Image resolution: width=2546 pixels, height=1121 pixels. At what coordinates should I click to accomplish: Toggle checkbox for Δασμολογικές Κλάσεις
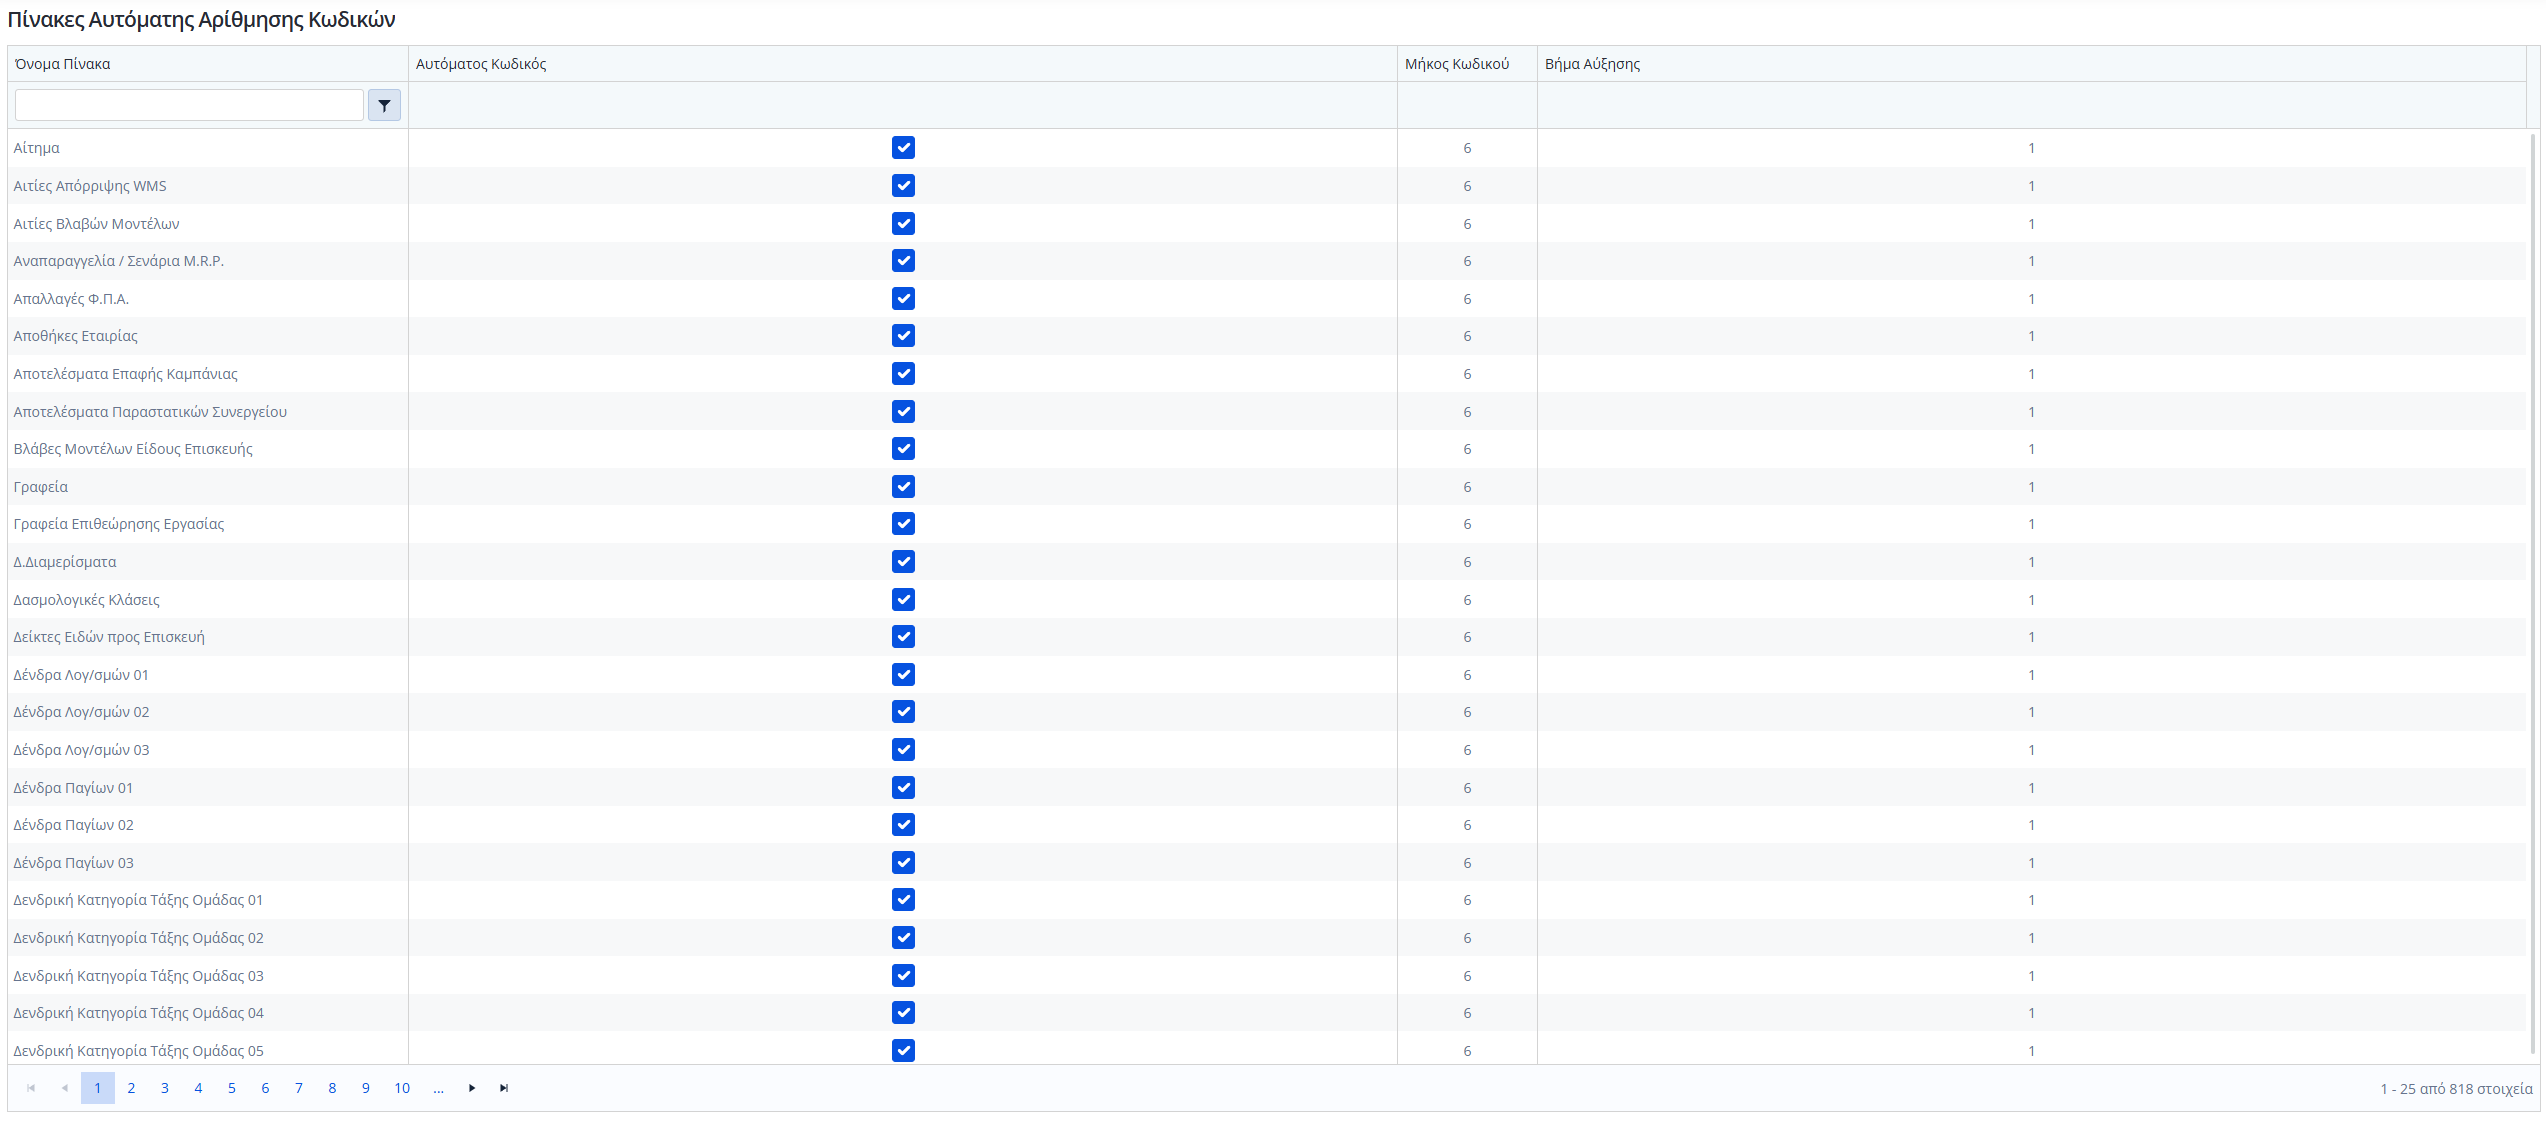point(903,600)
